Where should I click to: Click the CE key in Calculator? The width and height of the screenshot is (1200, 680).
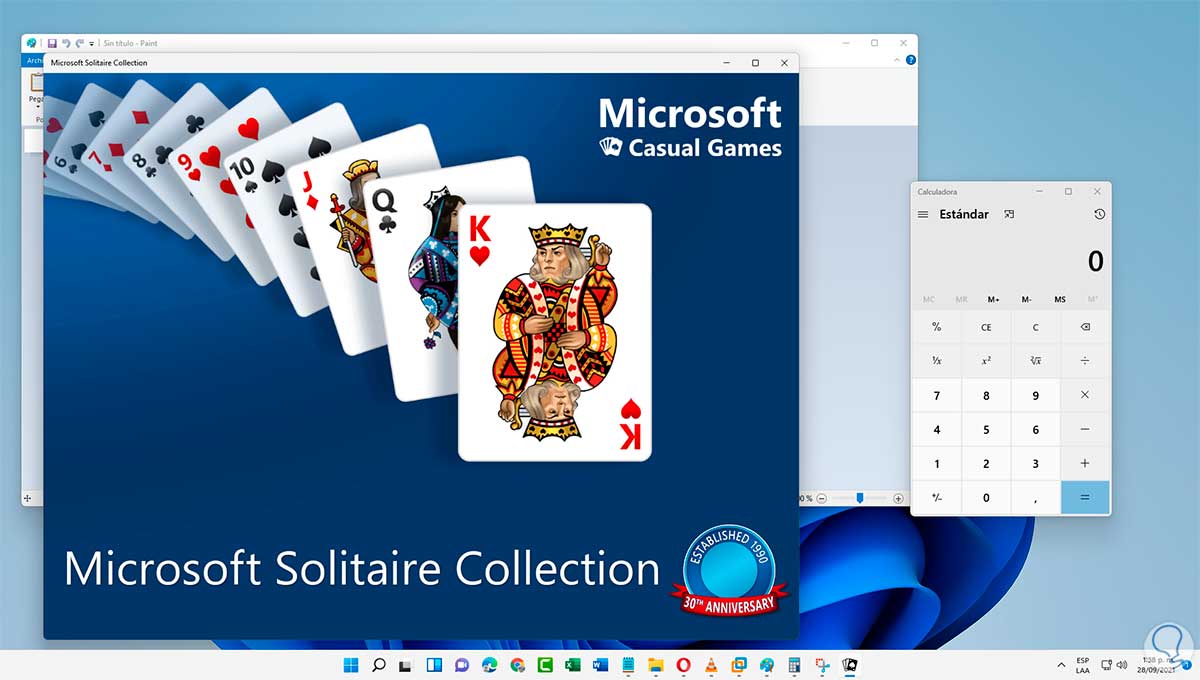pyautogui.click(x=986, y=327)
